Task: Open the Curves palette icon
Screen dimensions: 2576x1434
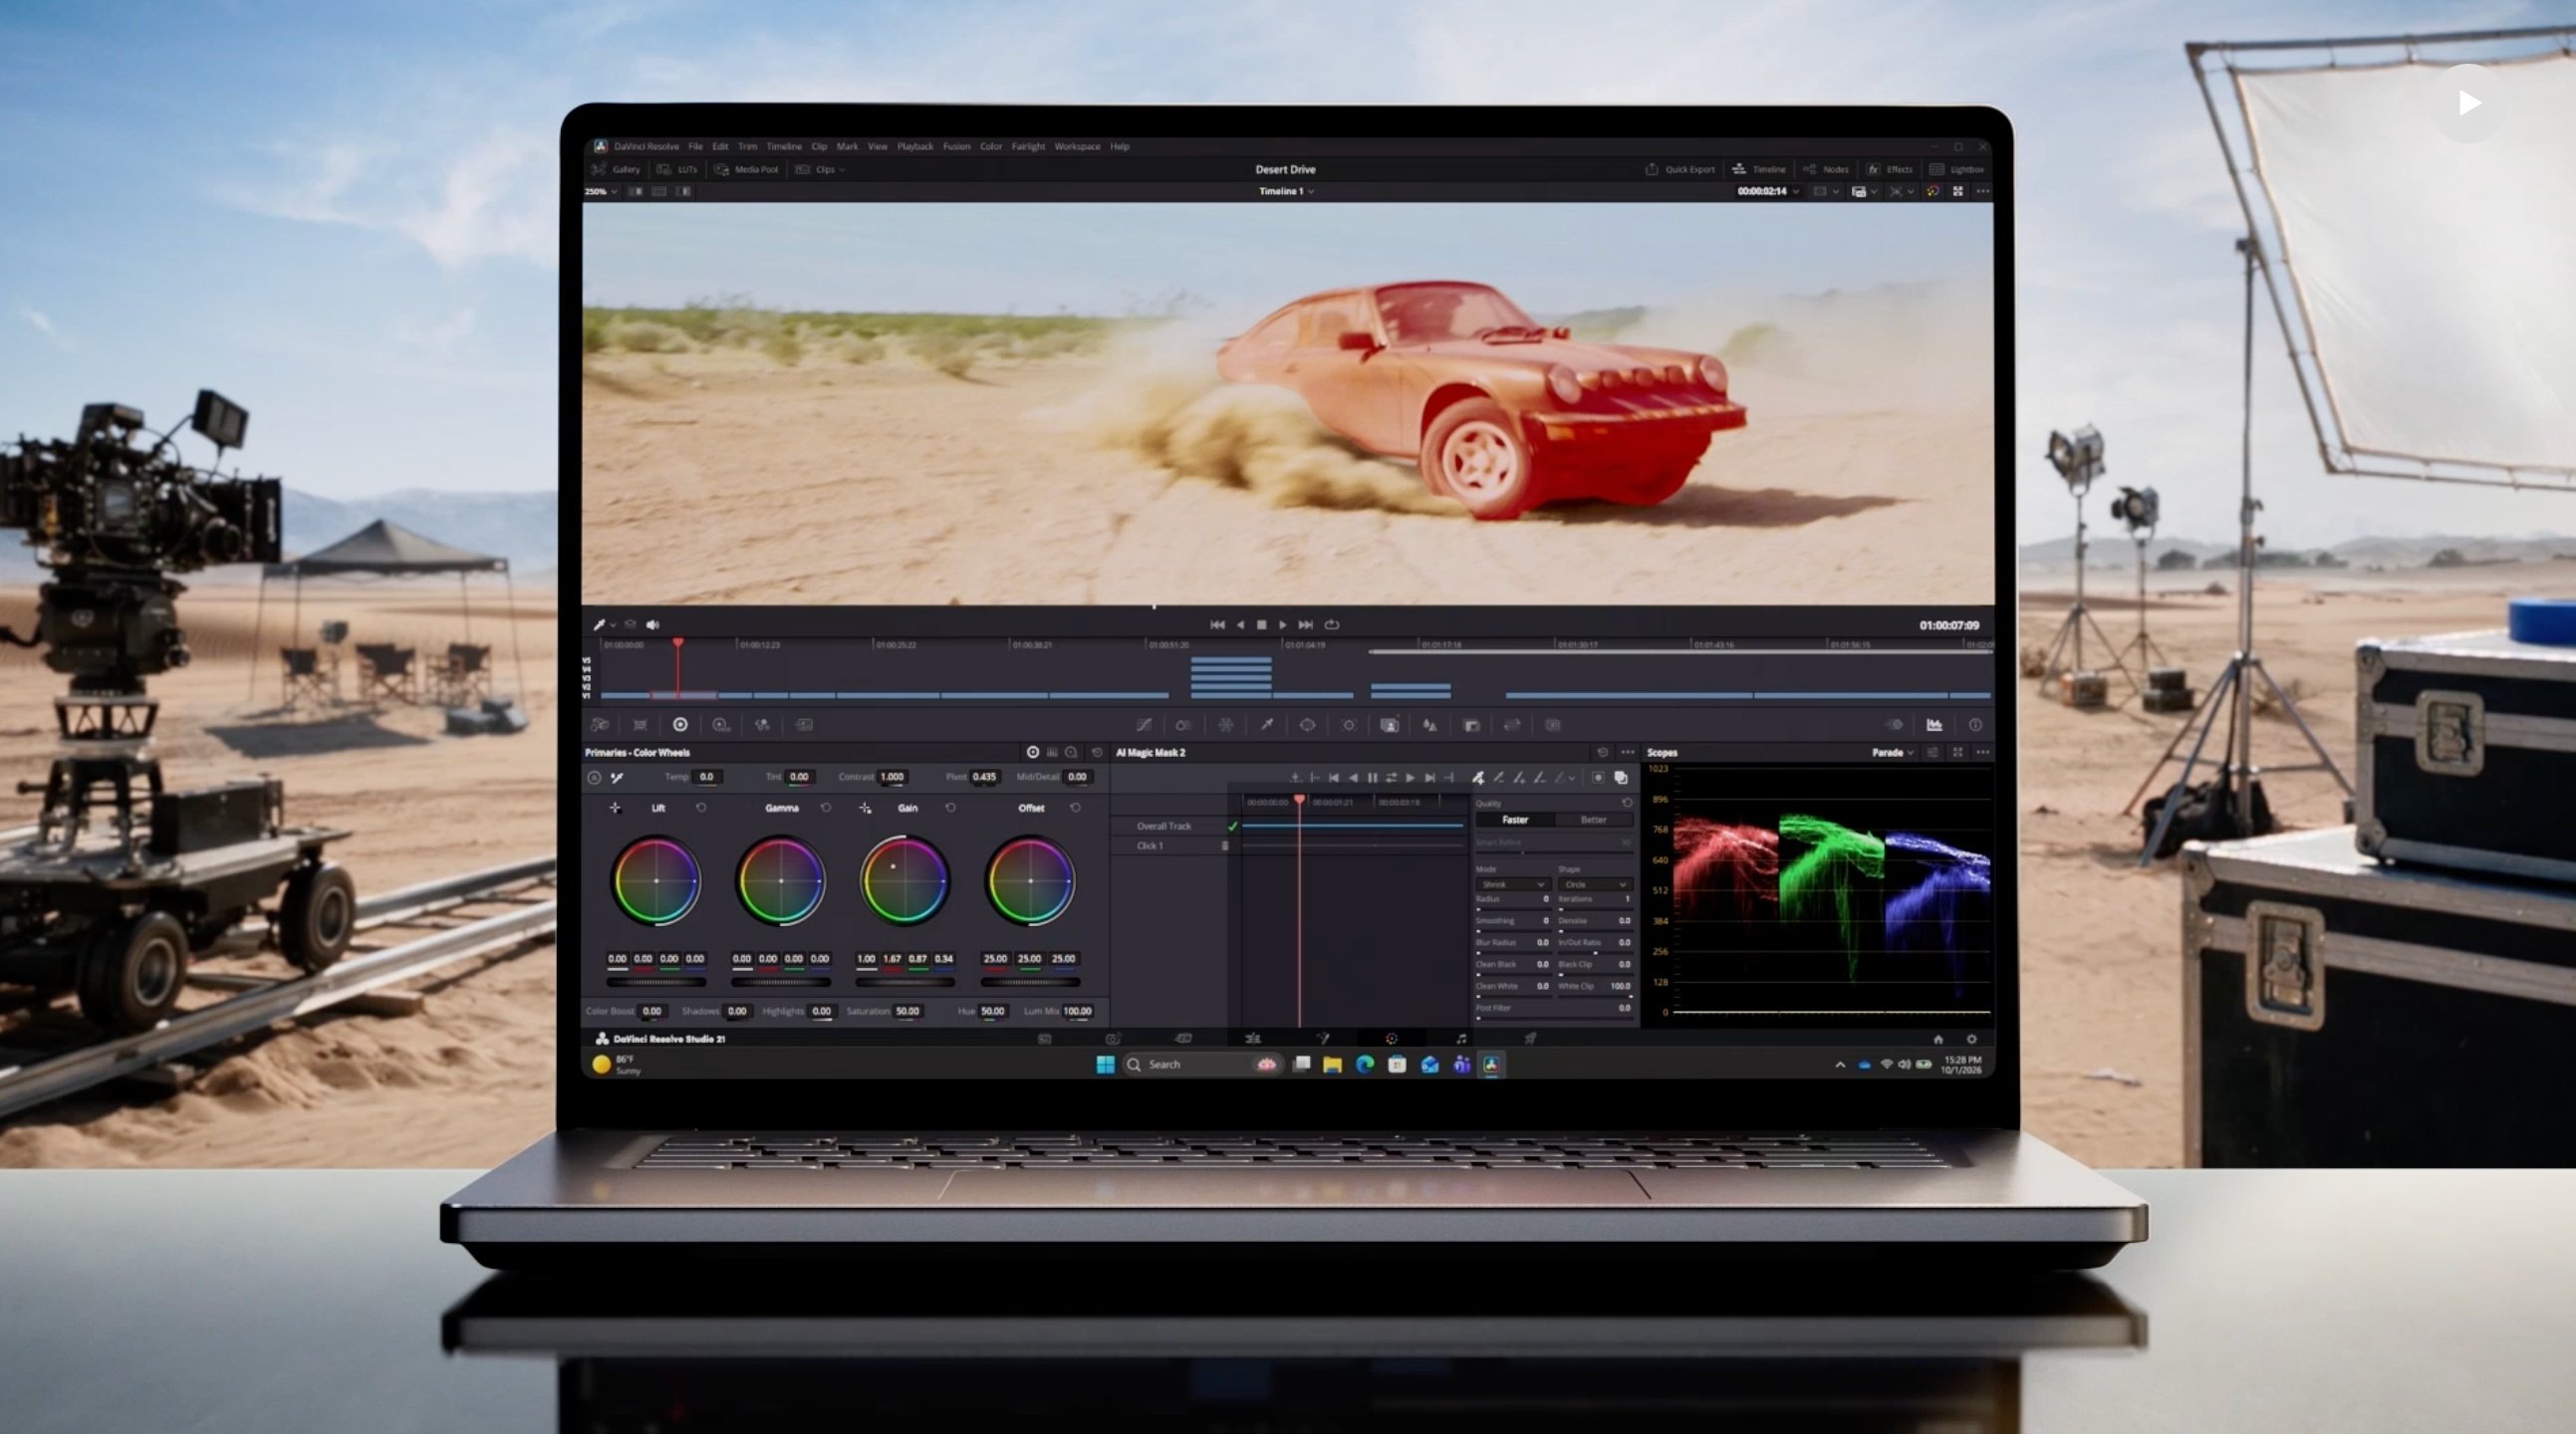Action: 1144,725
